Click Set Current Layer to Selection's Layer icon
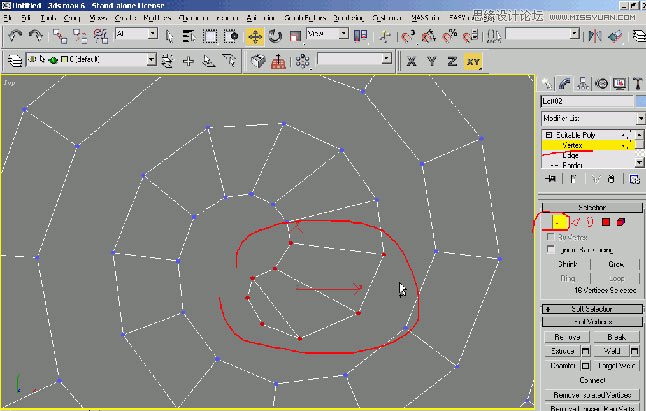The image size is (646, 411). pyautogui.click(x=229, y=61)
